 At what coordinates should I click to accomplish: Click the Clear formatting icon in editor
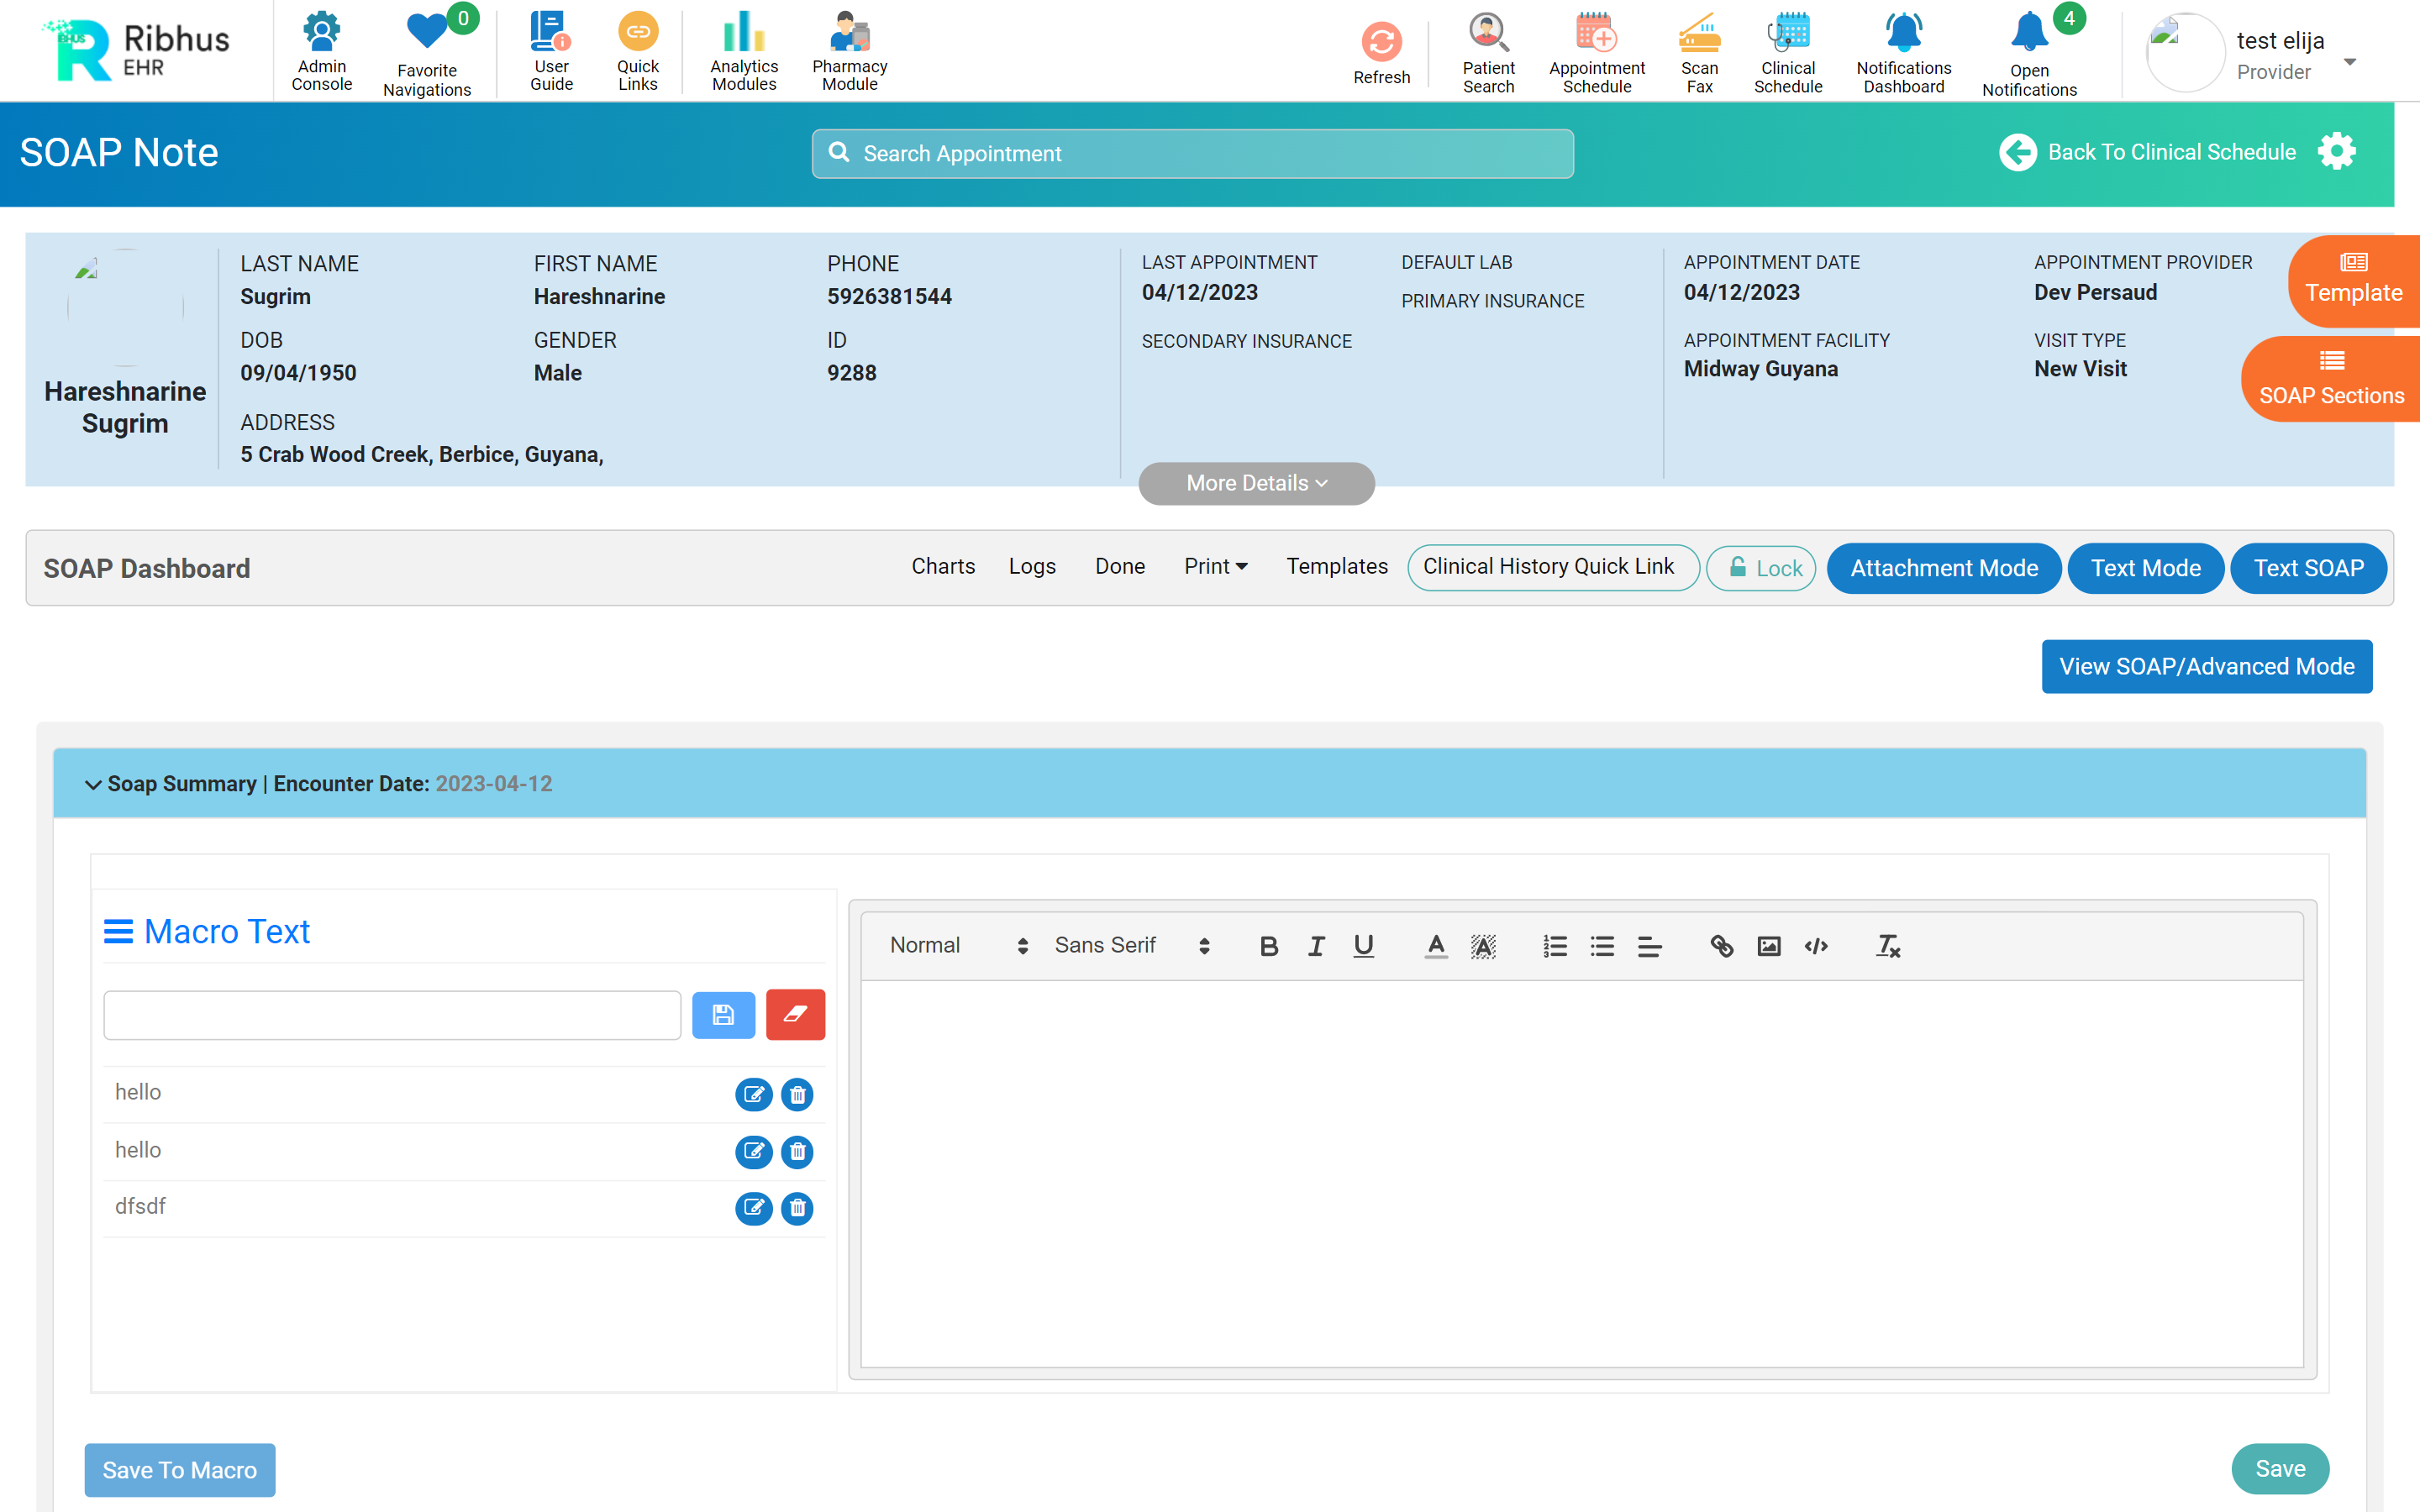[1887, 945]
